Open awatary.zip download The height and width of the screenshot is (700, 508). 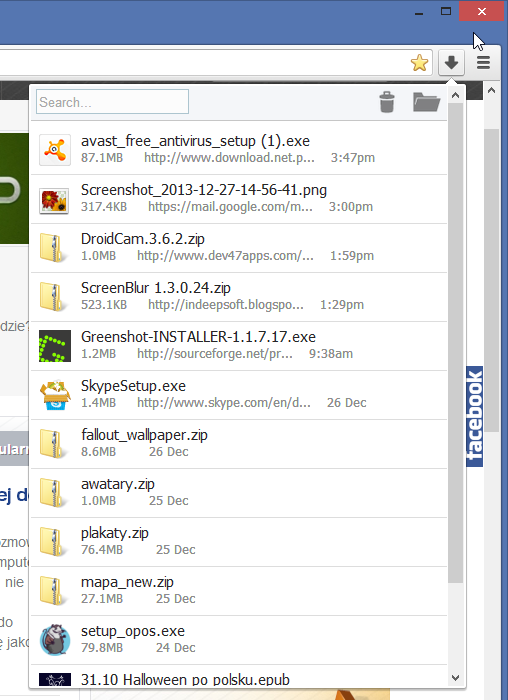pyautogui.click(x=117, y=484)
